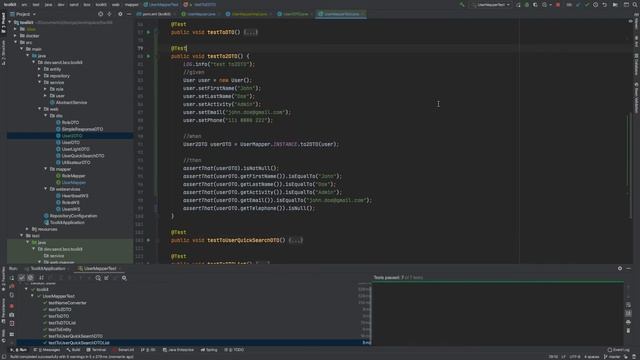640x360 pixels.
Task: Collapse the src folder in project tree
Action: [x=16, y=42]
